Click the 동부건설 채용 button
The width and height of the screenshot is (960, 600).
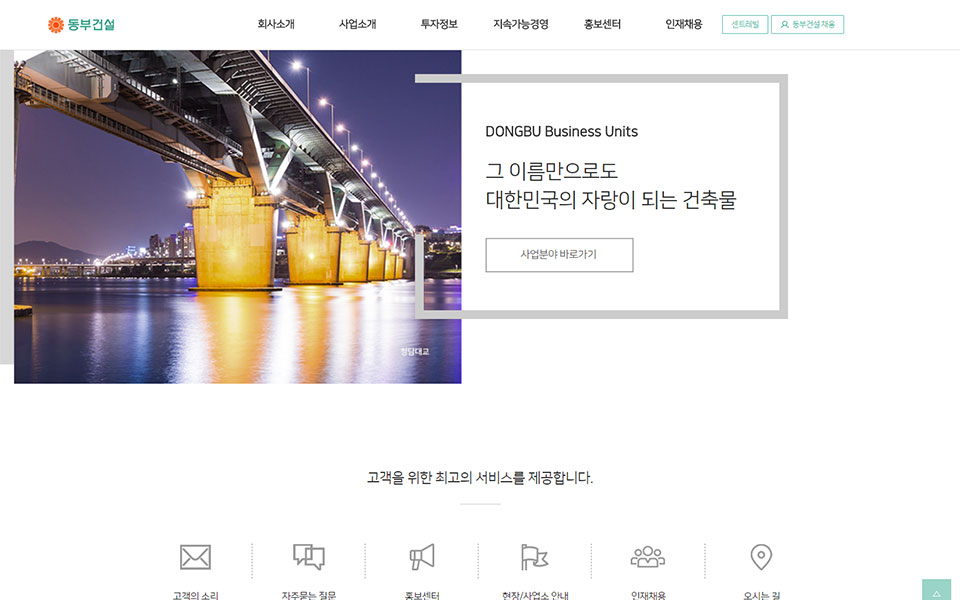[807, 24]
